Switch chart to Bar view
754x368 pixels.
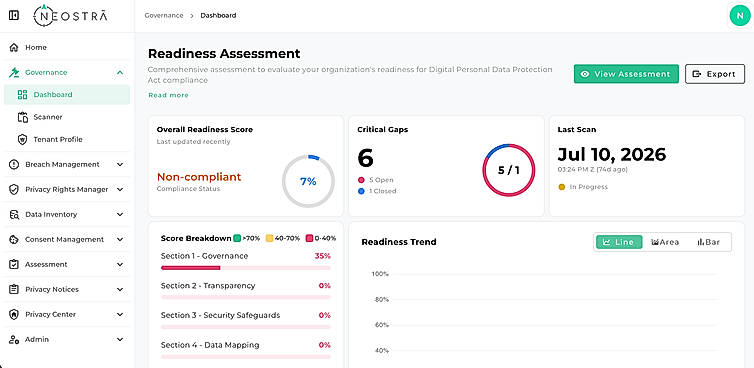click(x=709, y=242)
